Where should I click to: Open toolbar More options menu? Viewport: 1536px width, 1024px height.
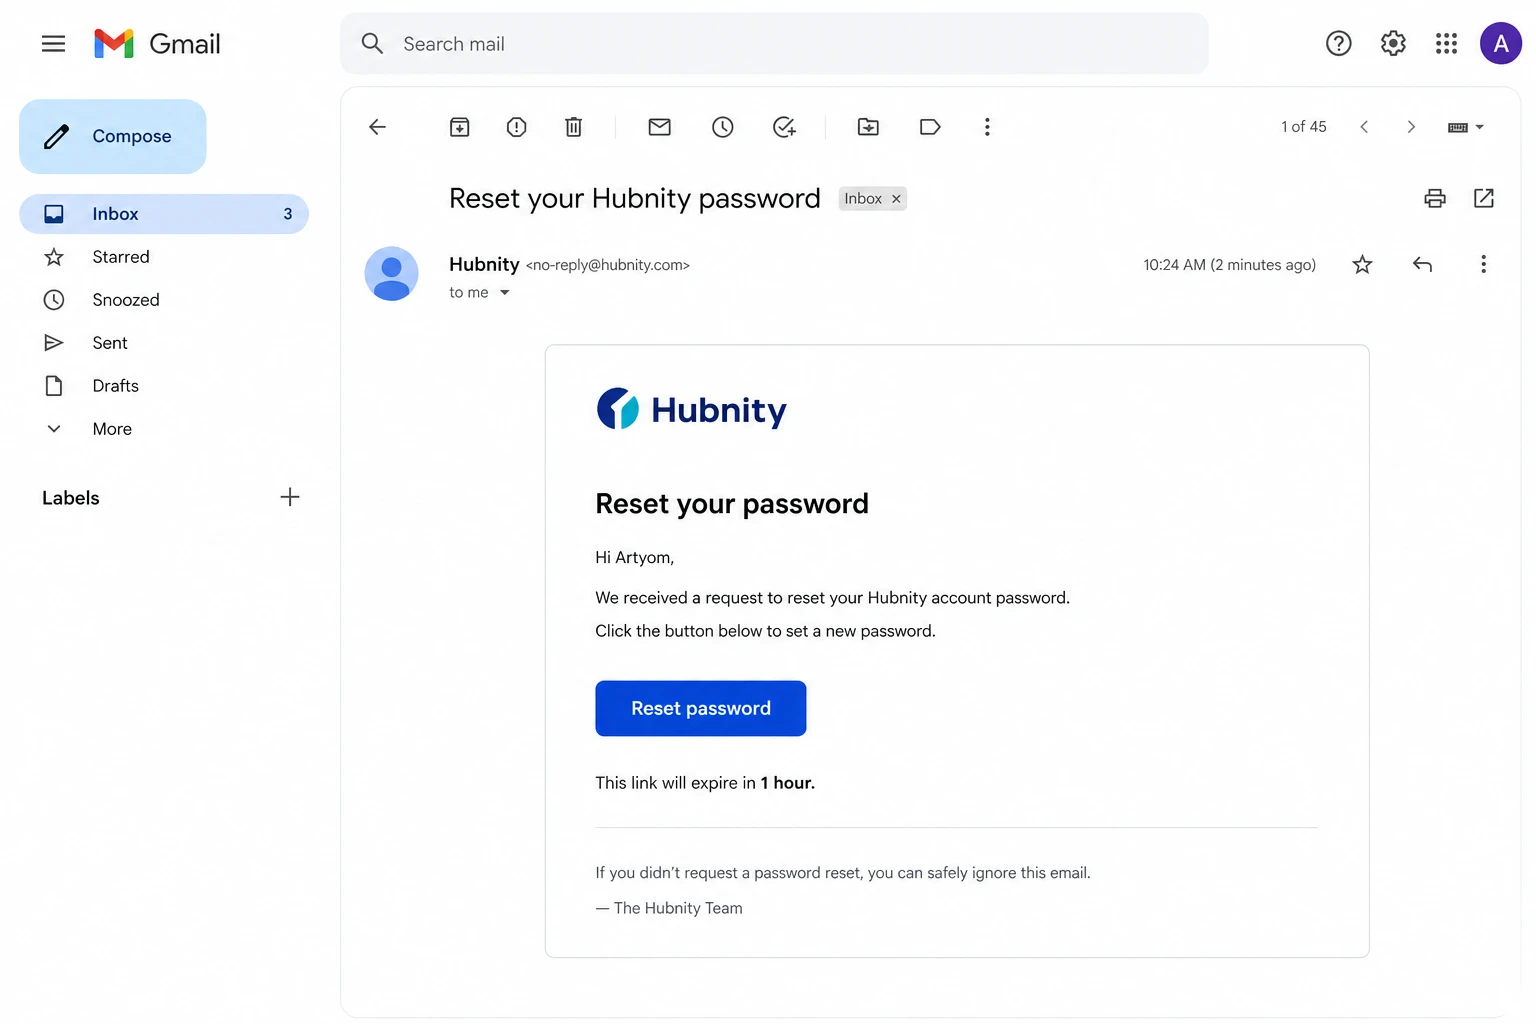pos(987,127)
